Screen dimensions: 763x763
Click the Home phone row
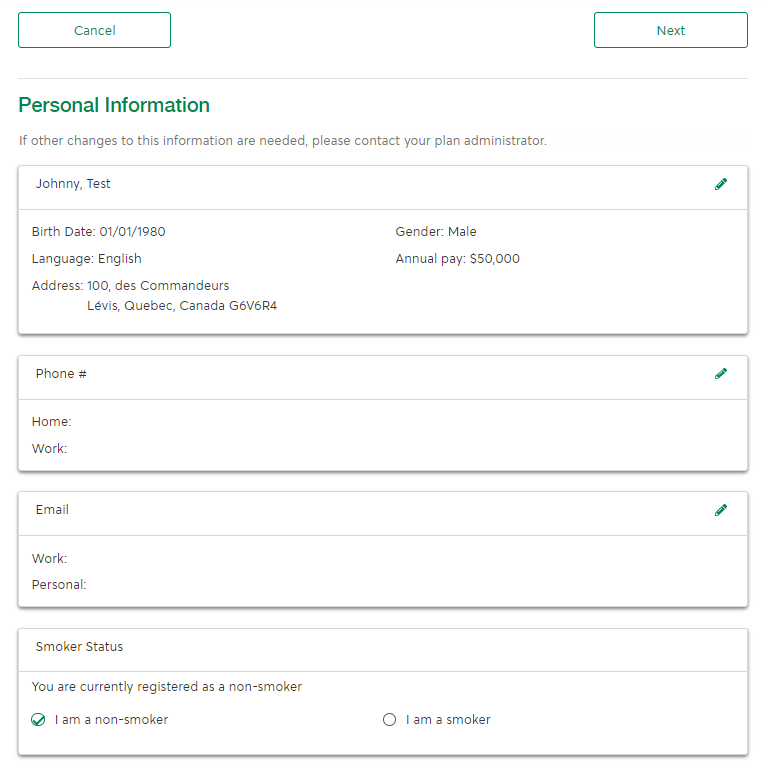click(x=52, y=422)
